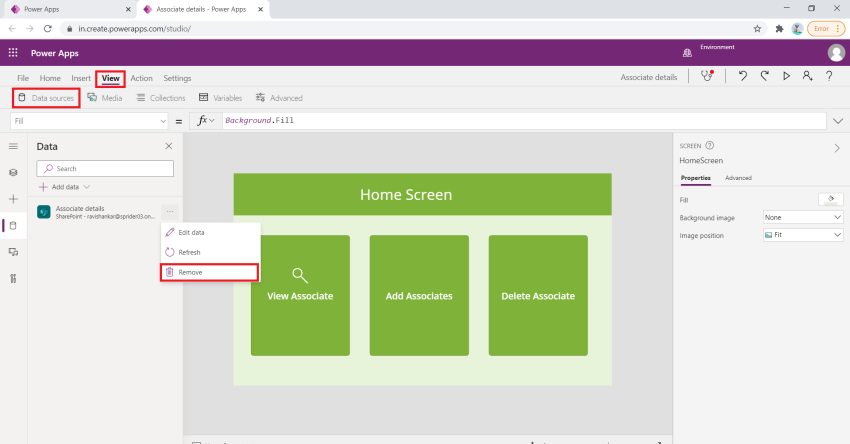
Task: Click the SharePoint icon of Associate details
Action: tap(44, 212)
